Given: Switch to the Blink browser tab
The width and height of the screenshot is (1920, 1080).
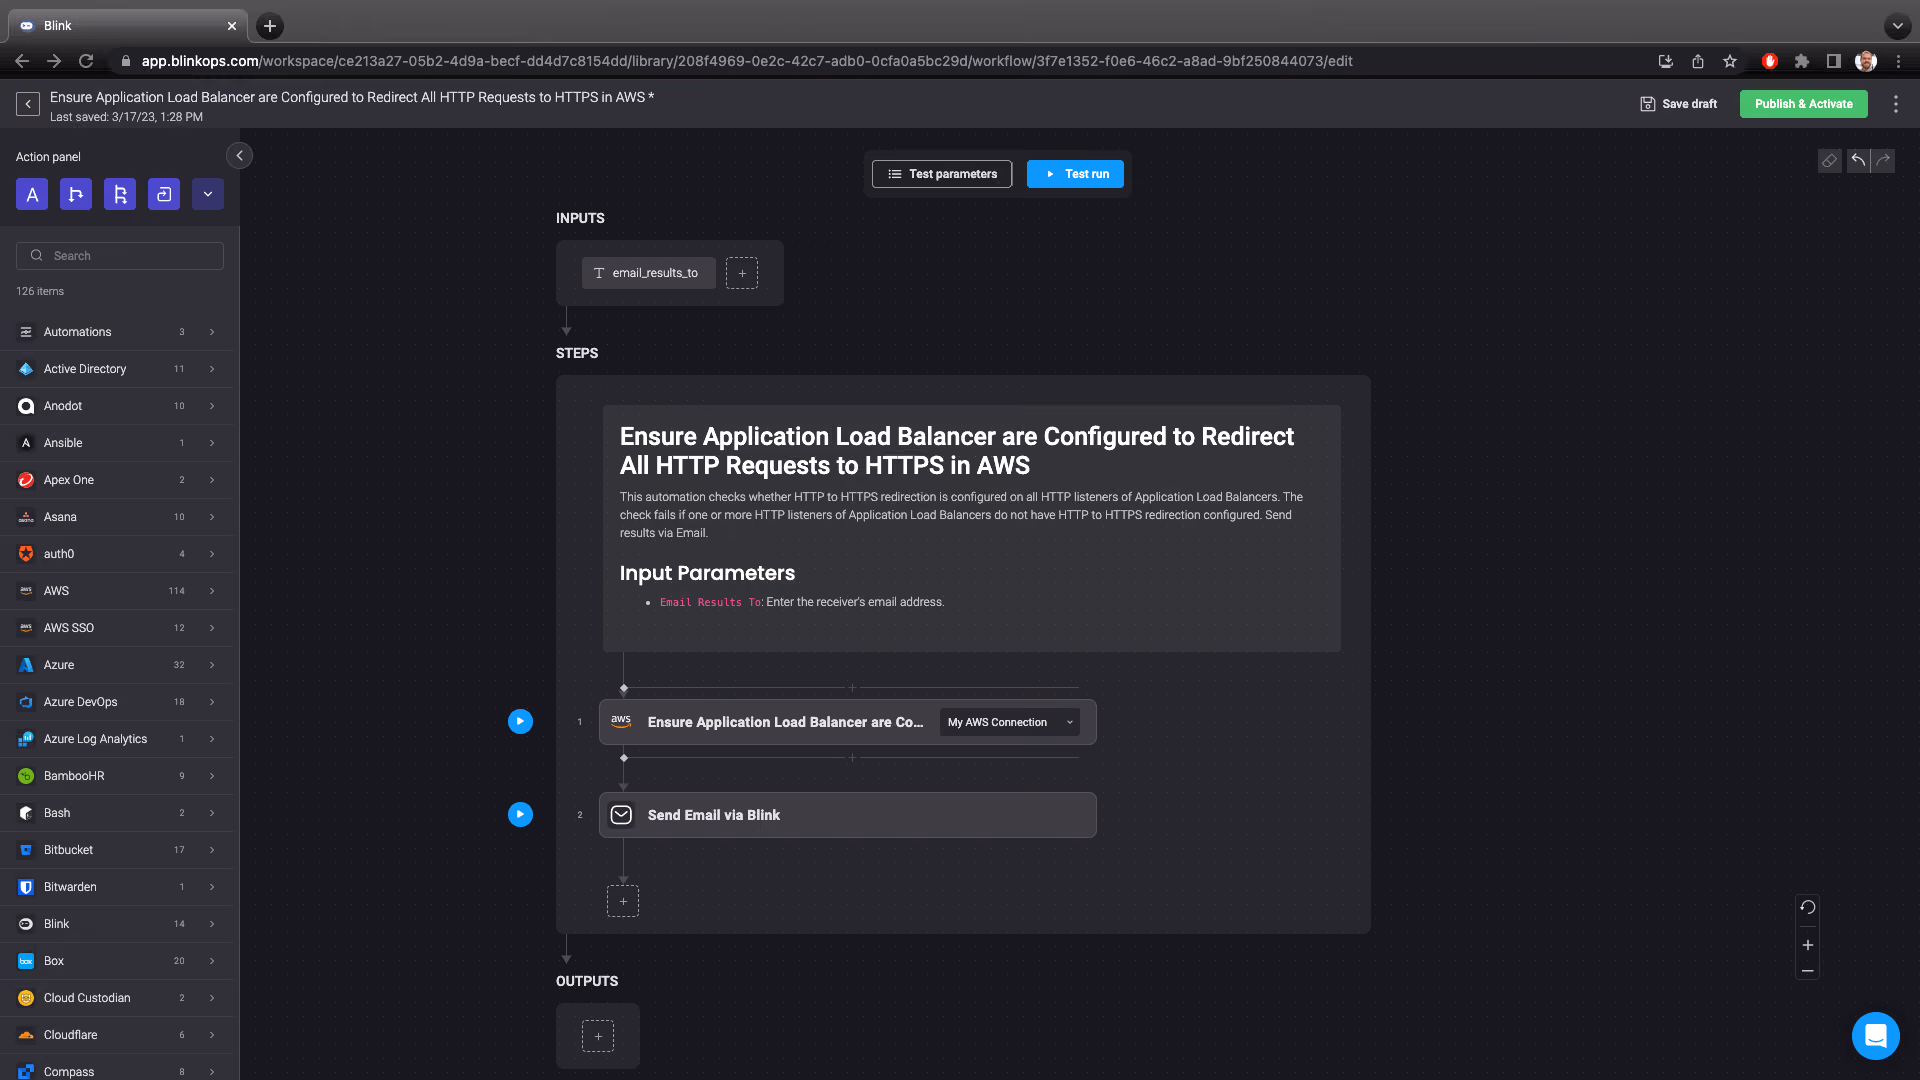Looking at the screenshot, I should (x=128, y=26).
